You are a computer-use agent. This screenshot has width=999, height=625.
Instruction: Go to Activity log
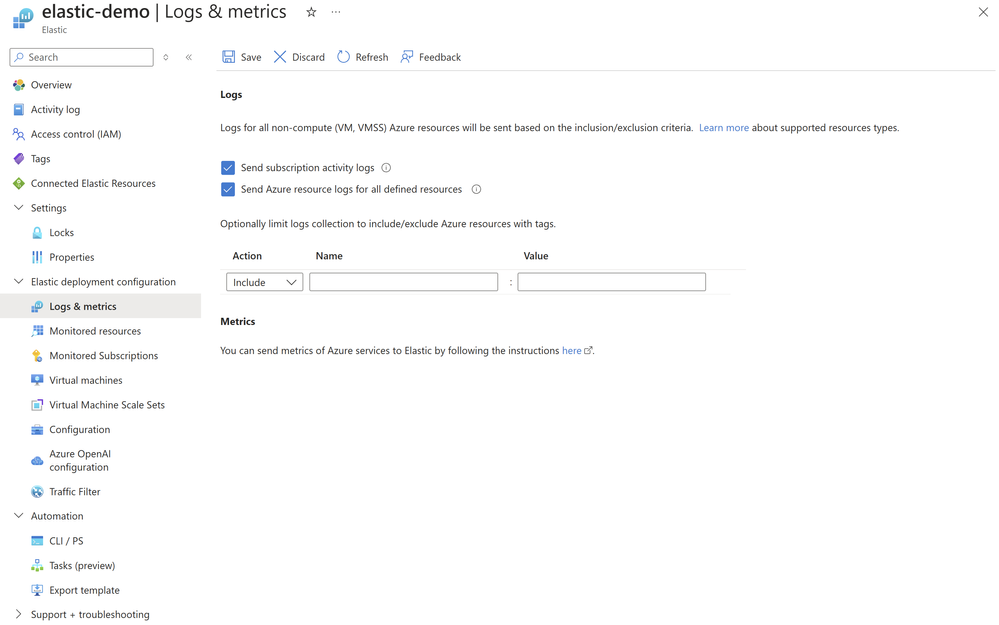tap(55, 110)
